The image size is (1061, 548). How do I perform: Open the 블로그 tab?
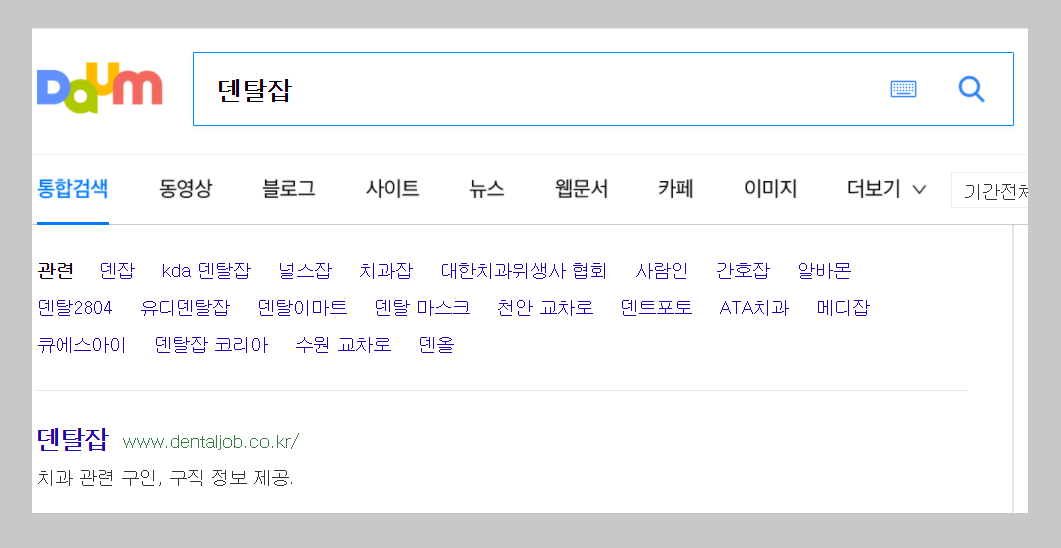289,188
